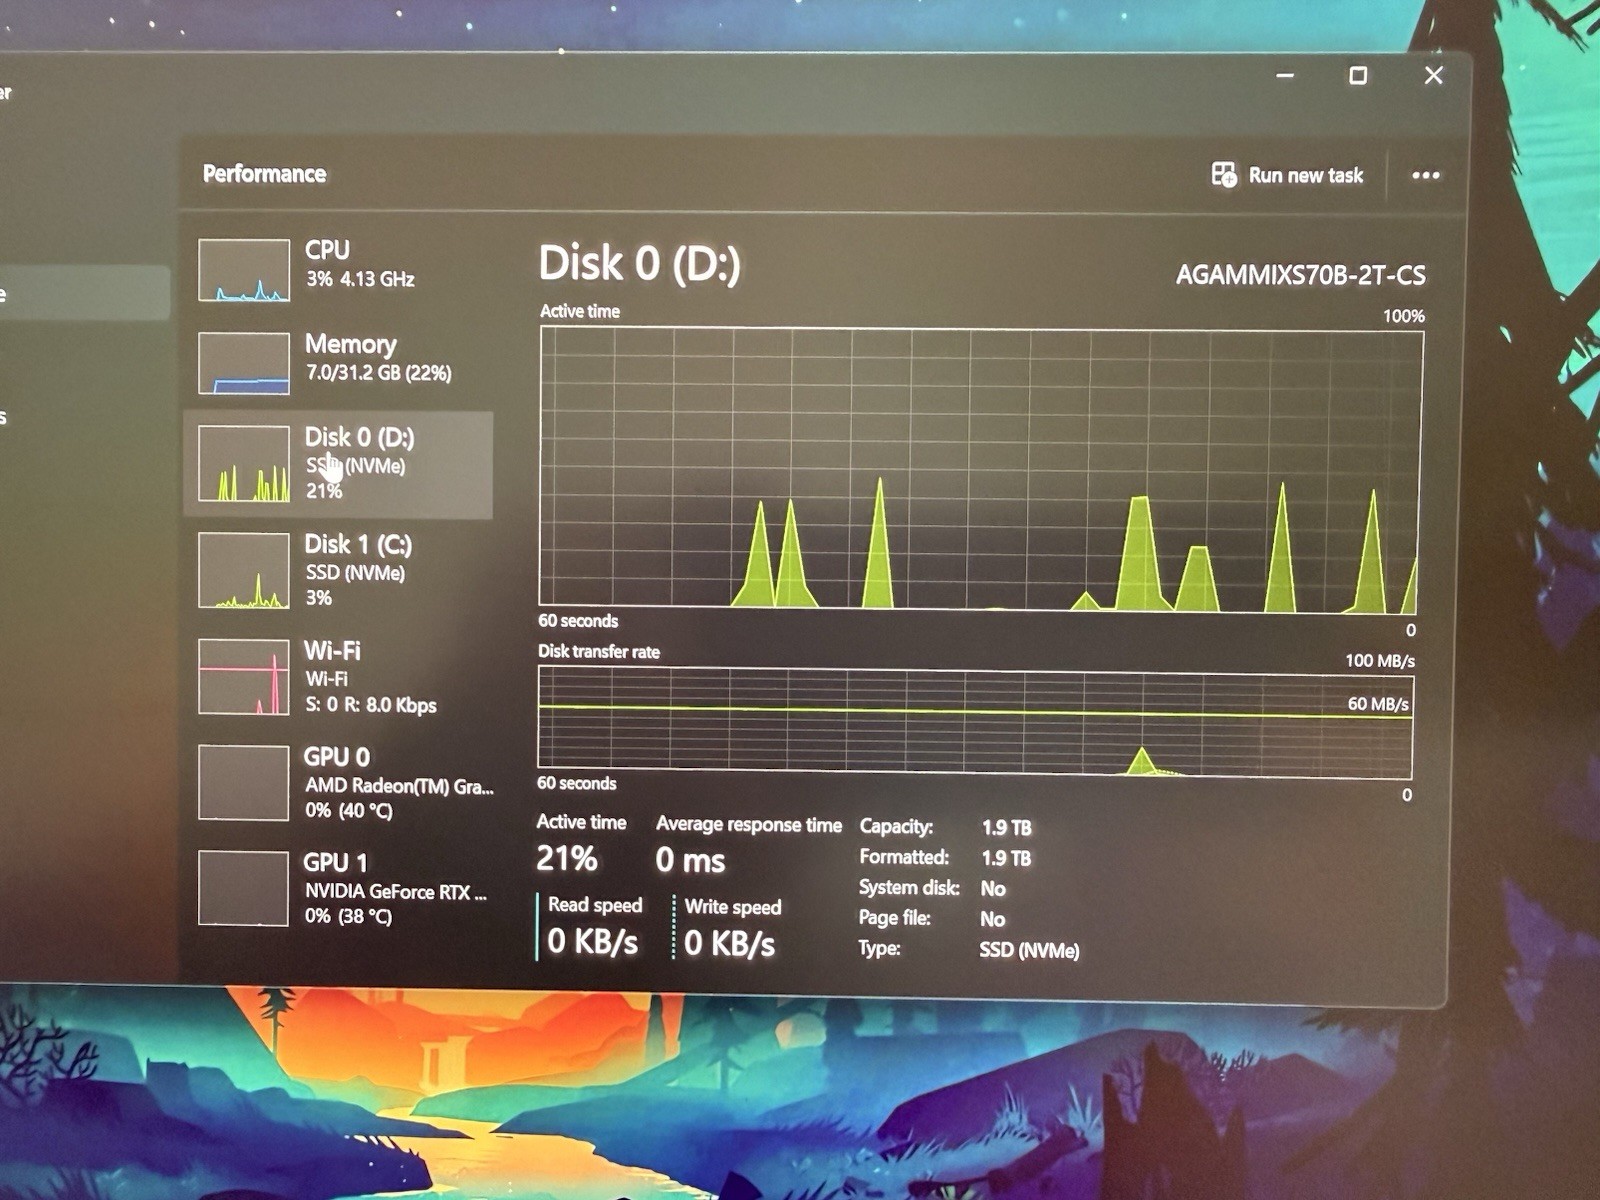Click the Disk 0 (D:) heading
The height and width of the screenshot is (1200, 1600).
click(640, 264)
